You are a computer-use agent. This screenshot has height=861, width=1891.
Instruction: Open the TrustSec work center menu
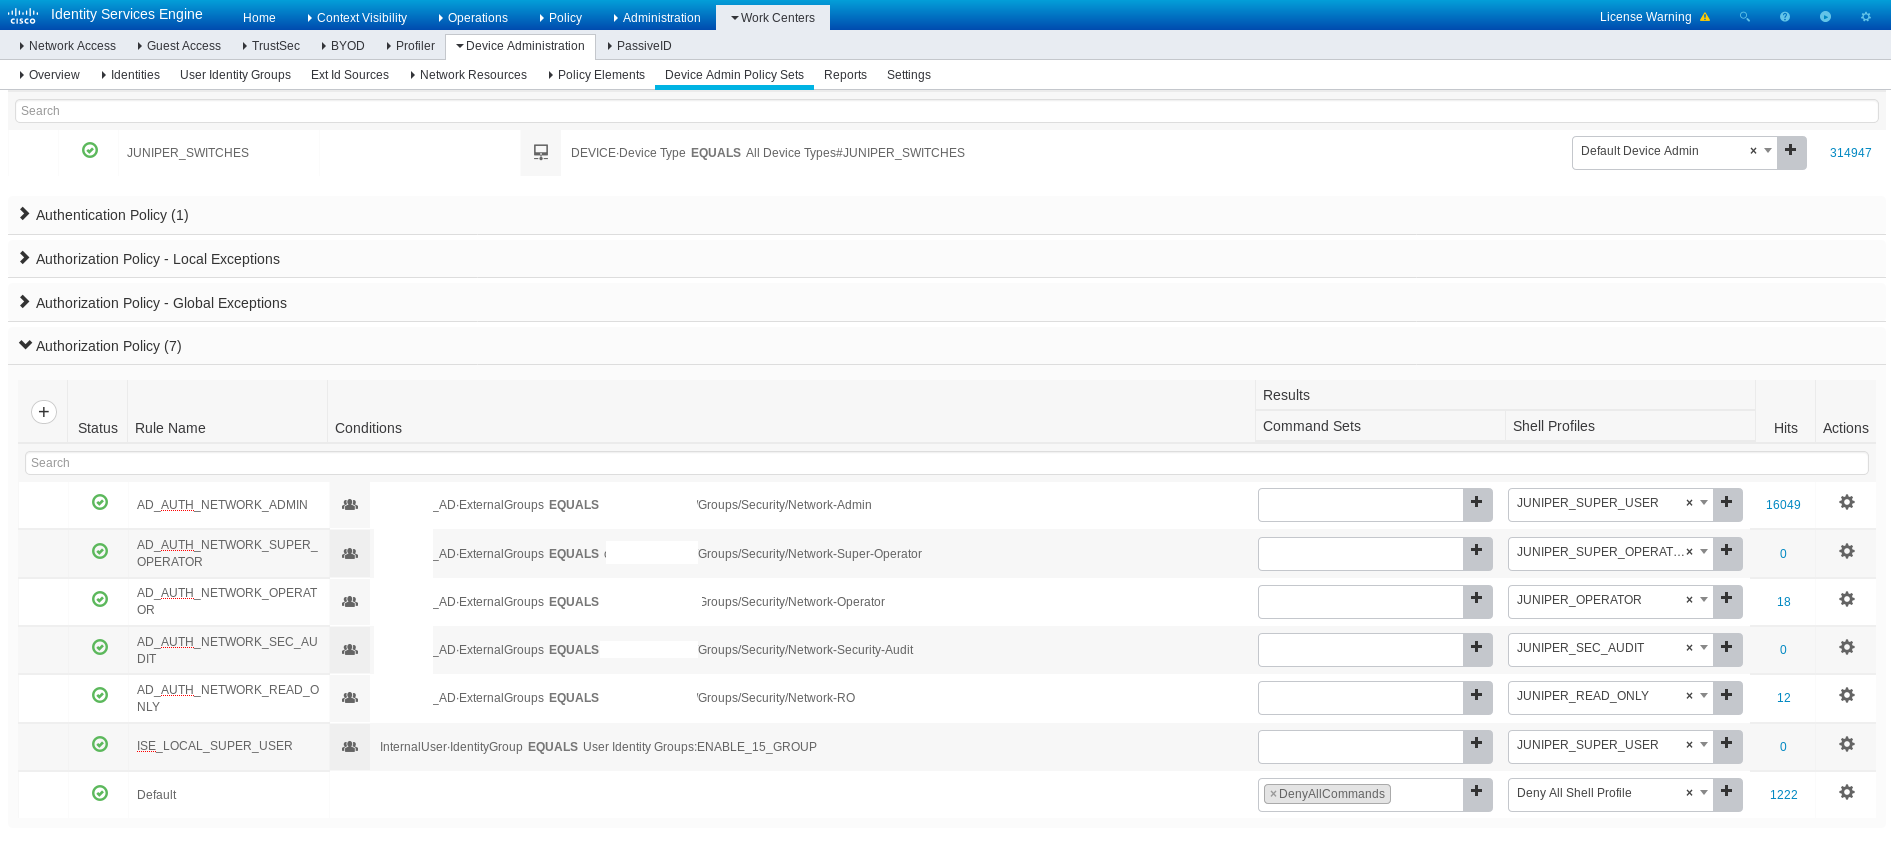click(x=271, y=46)
